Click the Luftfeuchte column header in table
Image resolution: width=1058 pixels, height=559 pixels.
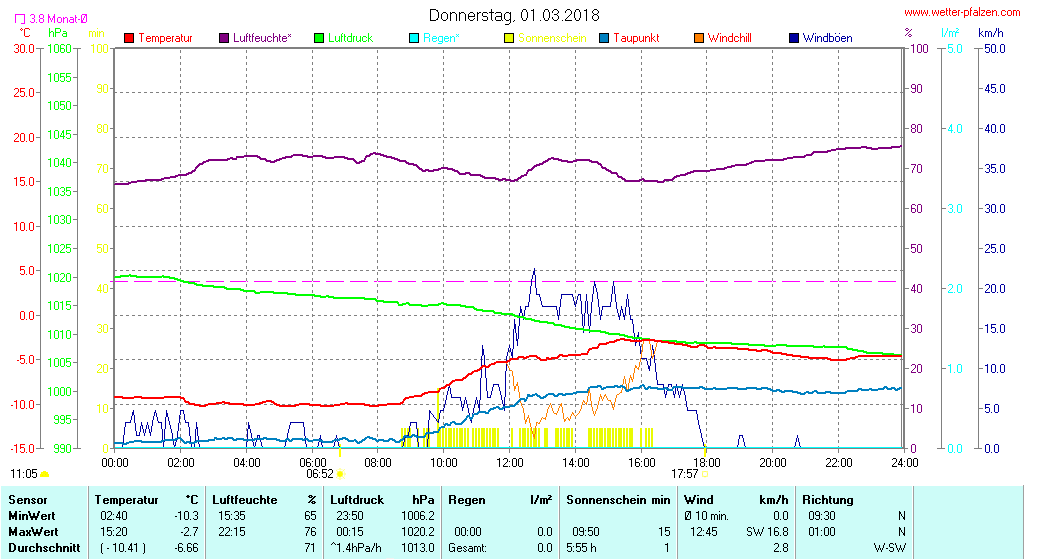tap(244, 500)
